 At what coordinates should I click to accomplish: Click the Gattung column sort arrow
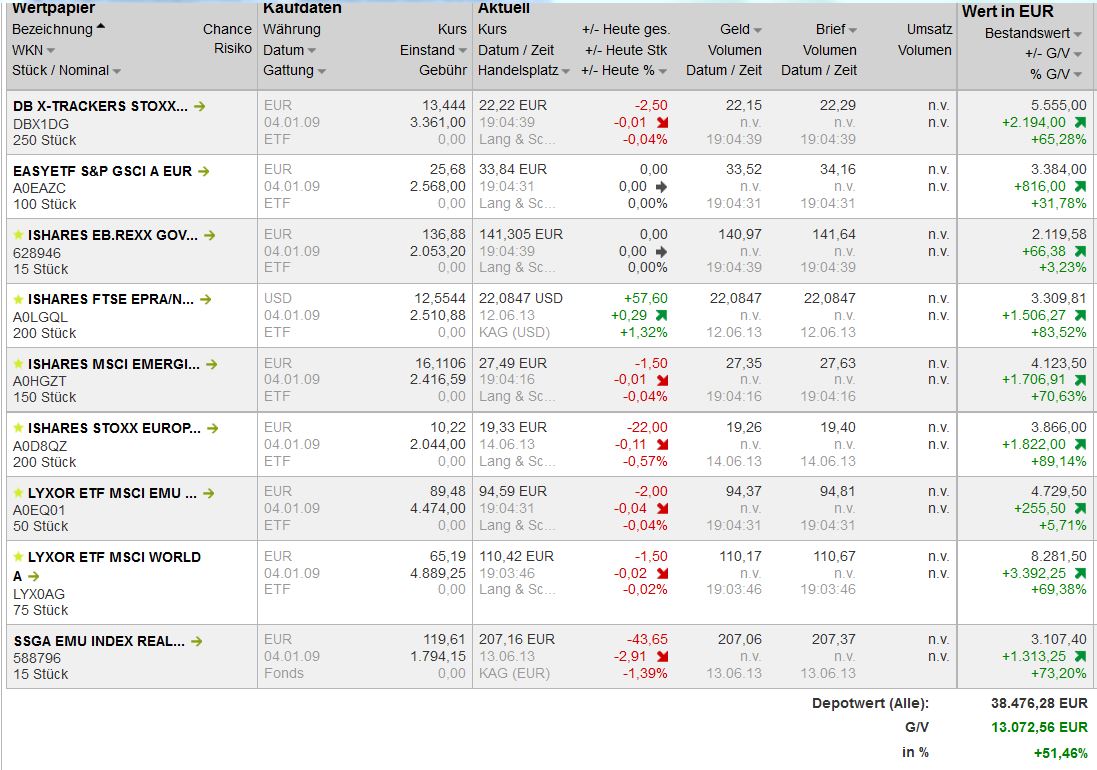[x=322, y=71]
